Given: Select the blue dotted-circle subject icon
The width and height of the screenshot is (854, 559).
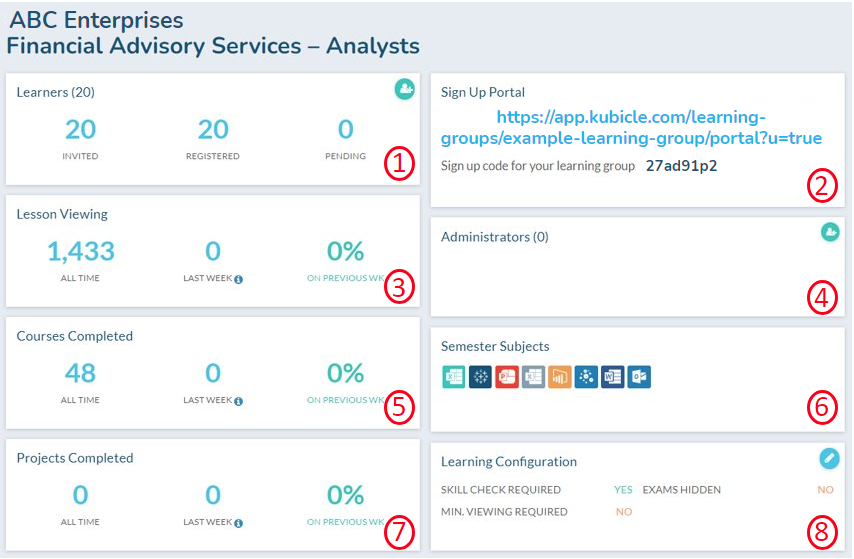Looking at the screenshot, I should coord(586,377).
